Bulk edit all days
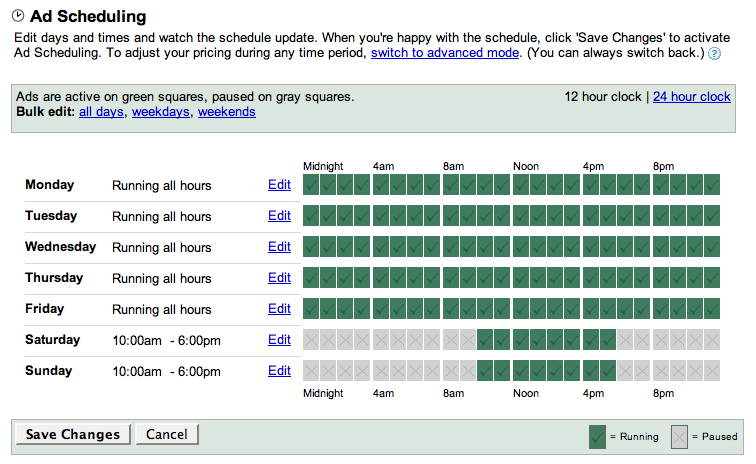 tap(102, 112)
